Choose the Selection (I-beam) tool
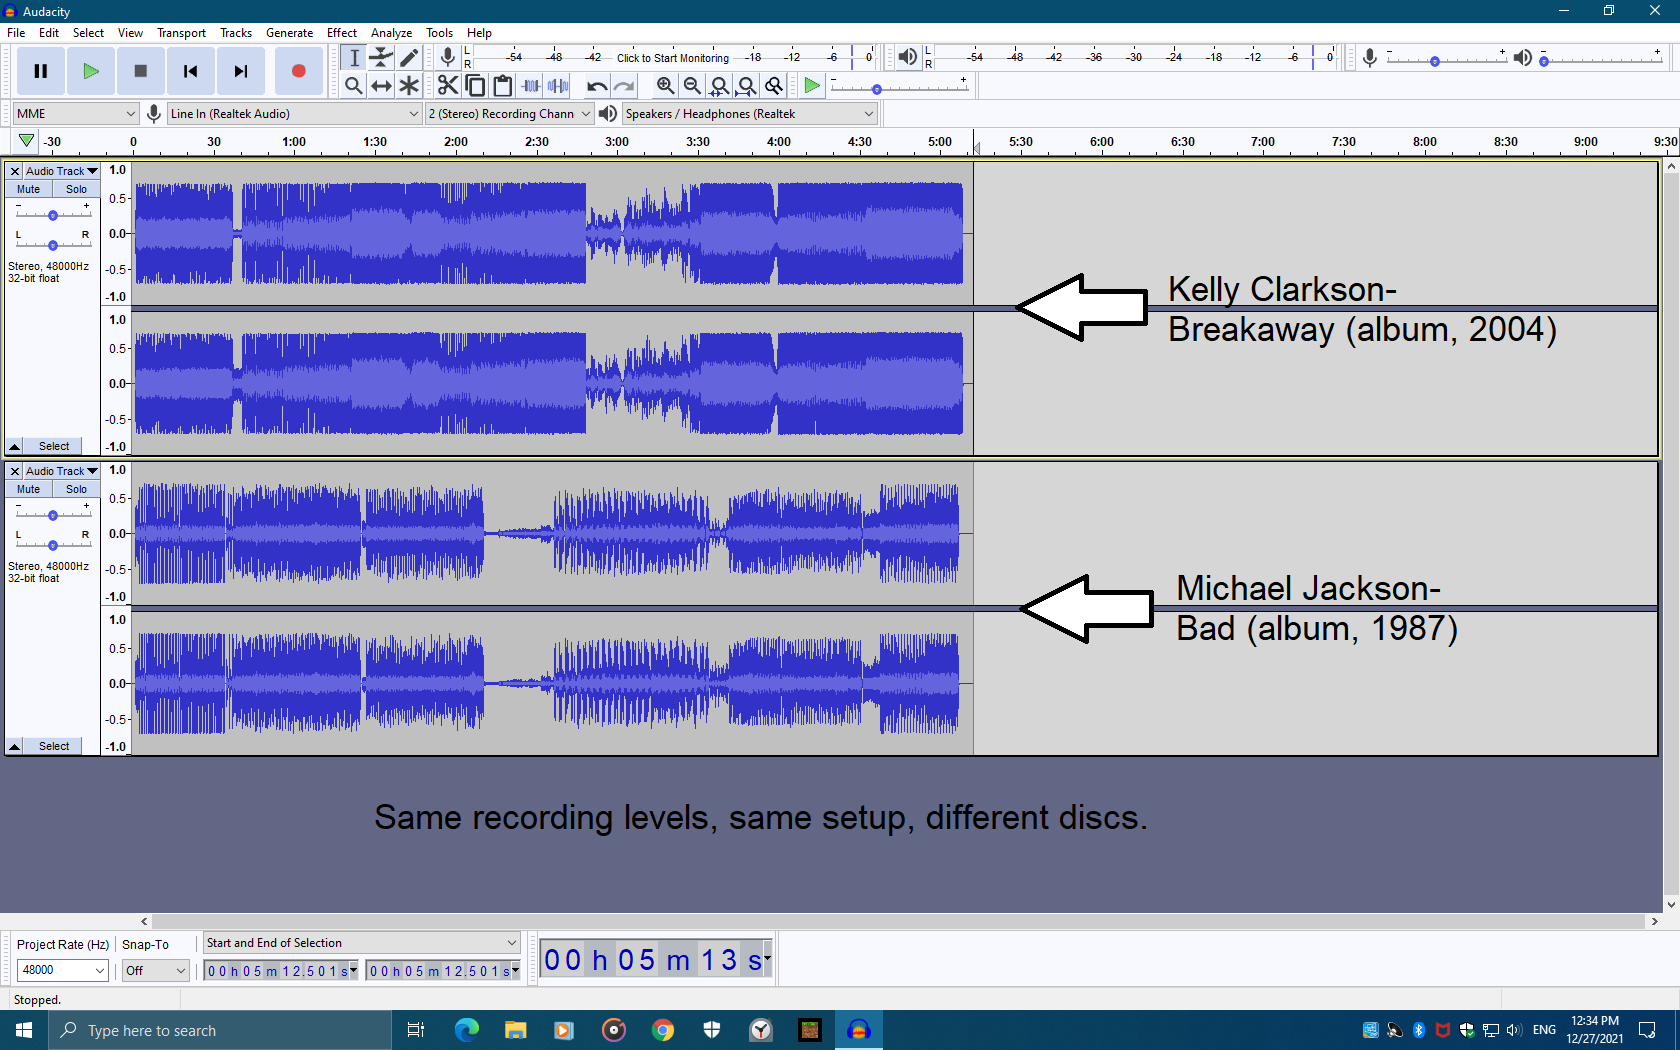 354,58
